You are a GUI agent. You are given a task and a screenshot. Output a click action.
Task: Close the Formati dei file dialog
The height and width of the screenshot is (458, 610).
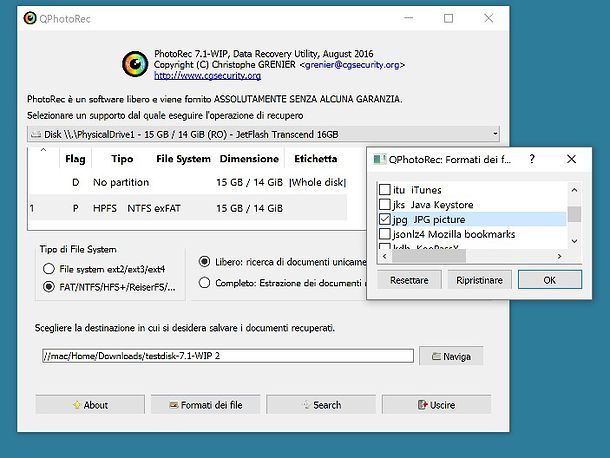tap(571, 159)
